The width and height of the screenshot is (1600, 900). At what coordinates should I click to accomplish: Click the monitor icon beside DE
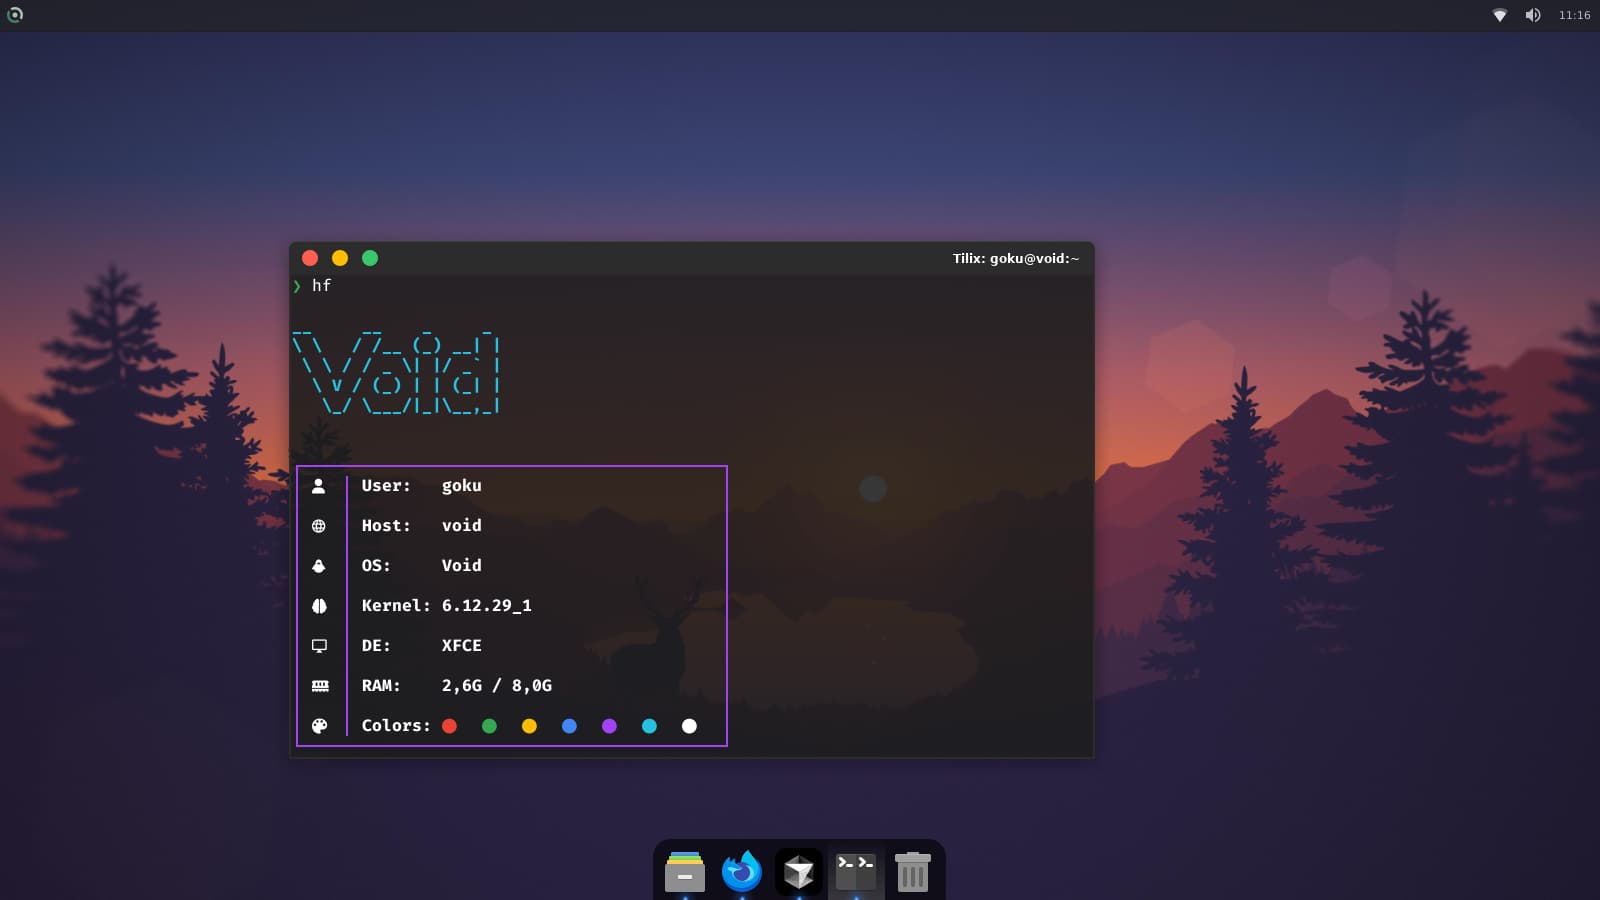[319, 646]
